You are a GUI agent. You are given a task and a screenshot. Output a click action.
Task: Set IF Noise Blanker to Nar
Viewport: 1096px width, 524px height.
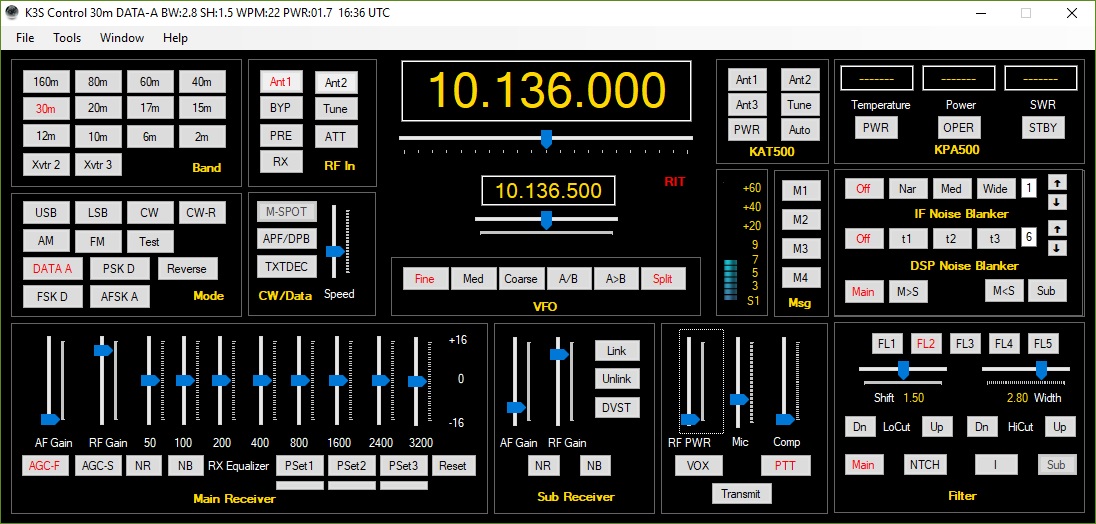click(907, 189)
